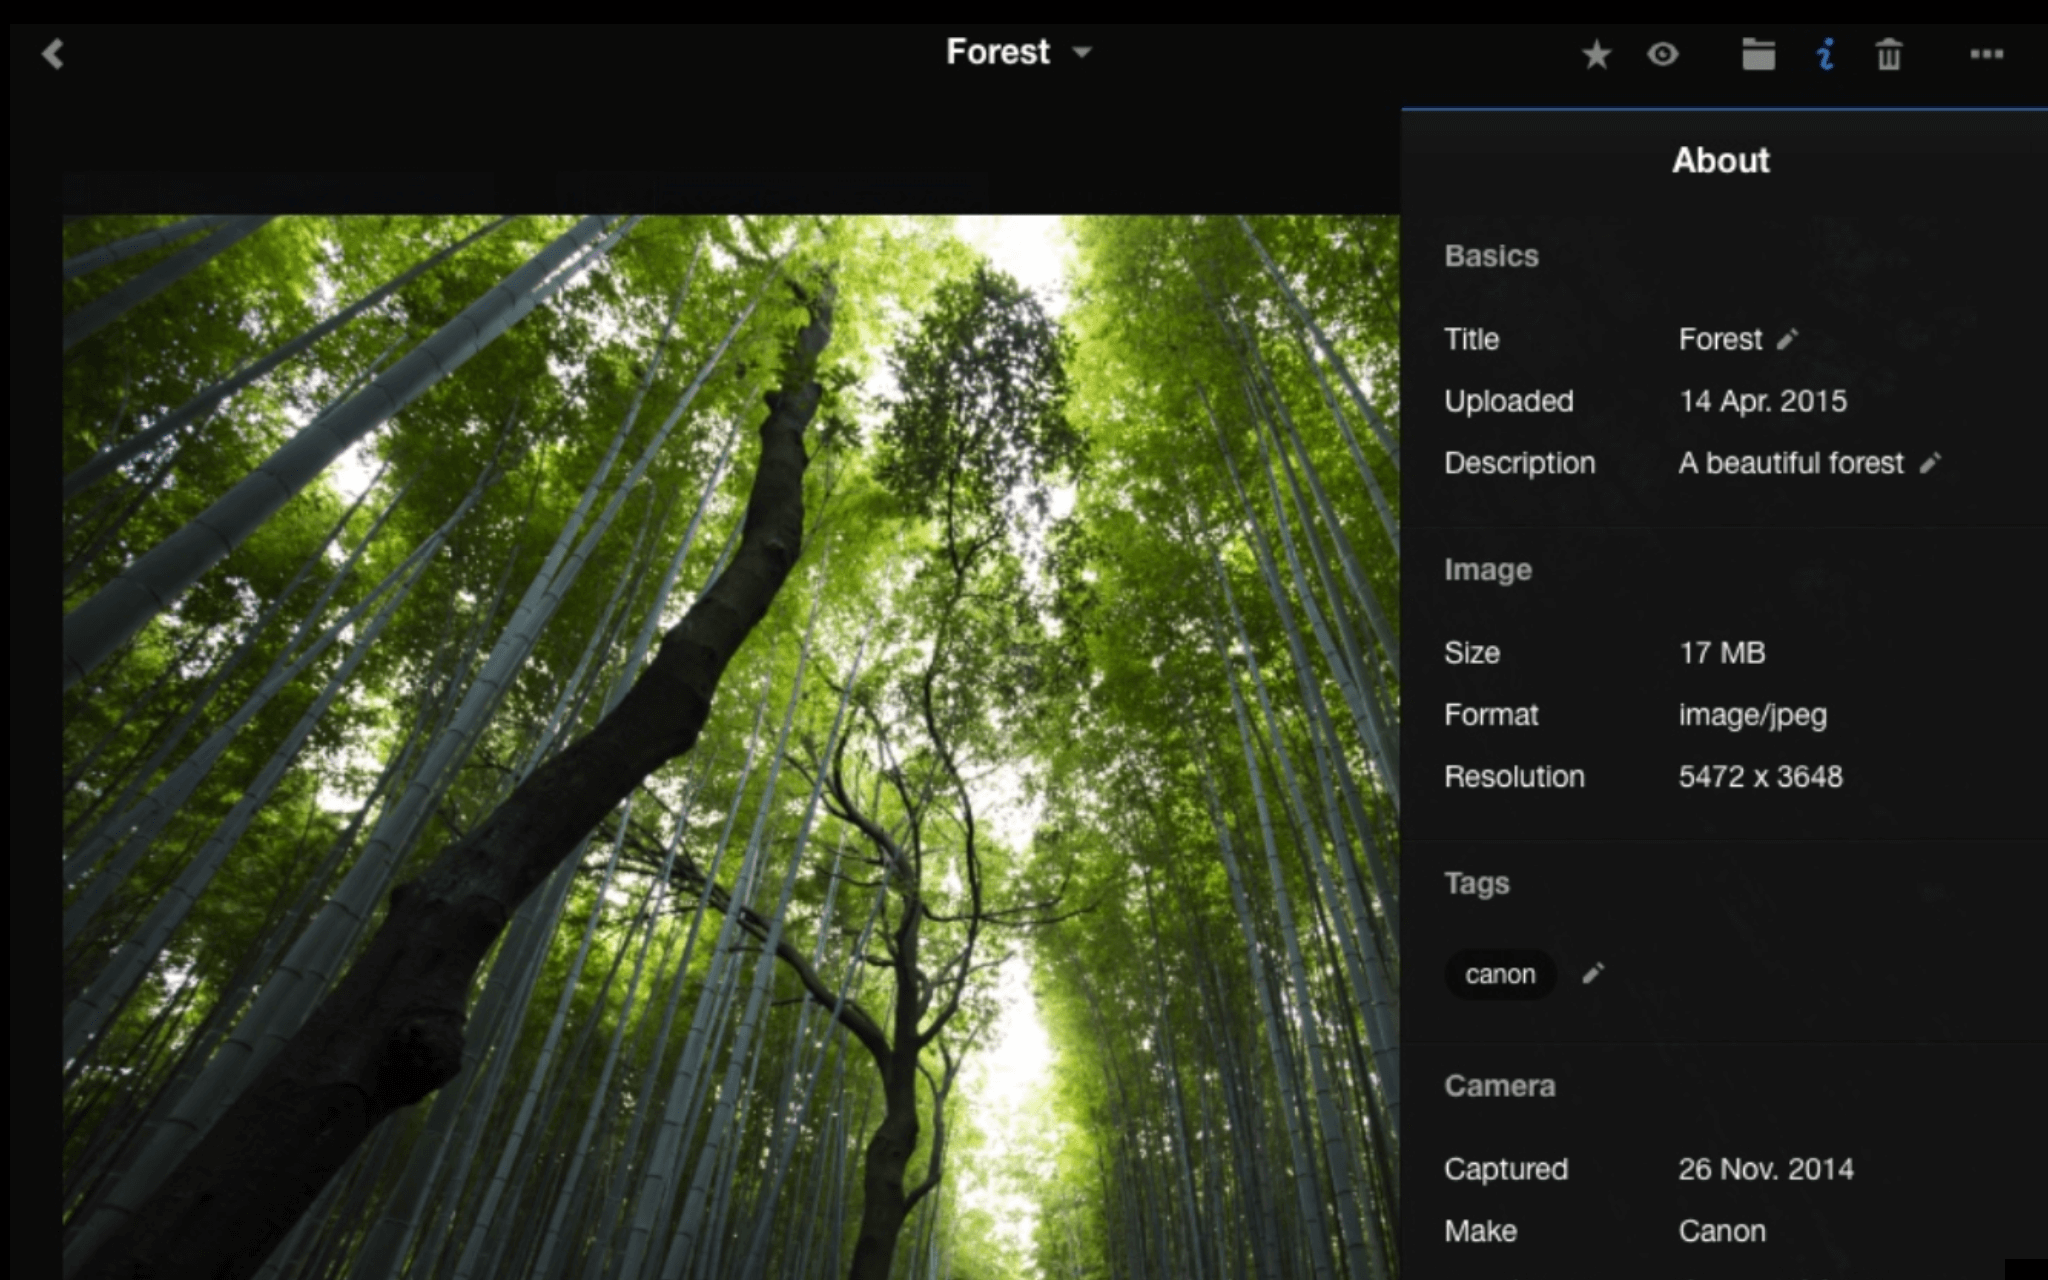Click the 'A beautiful forest' description text
This screenshot has height=1280, width=2048.
[x=1790, y=463]
